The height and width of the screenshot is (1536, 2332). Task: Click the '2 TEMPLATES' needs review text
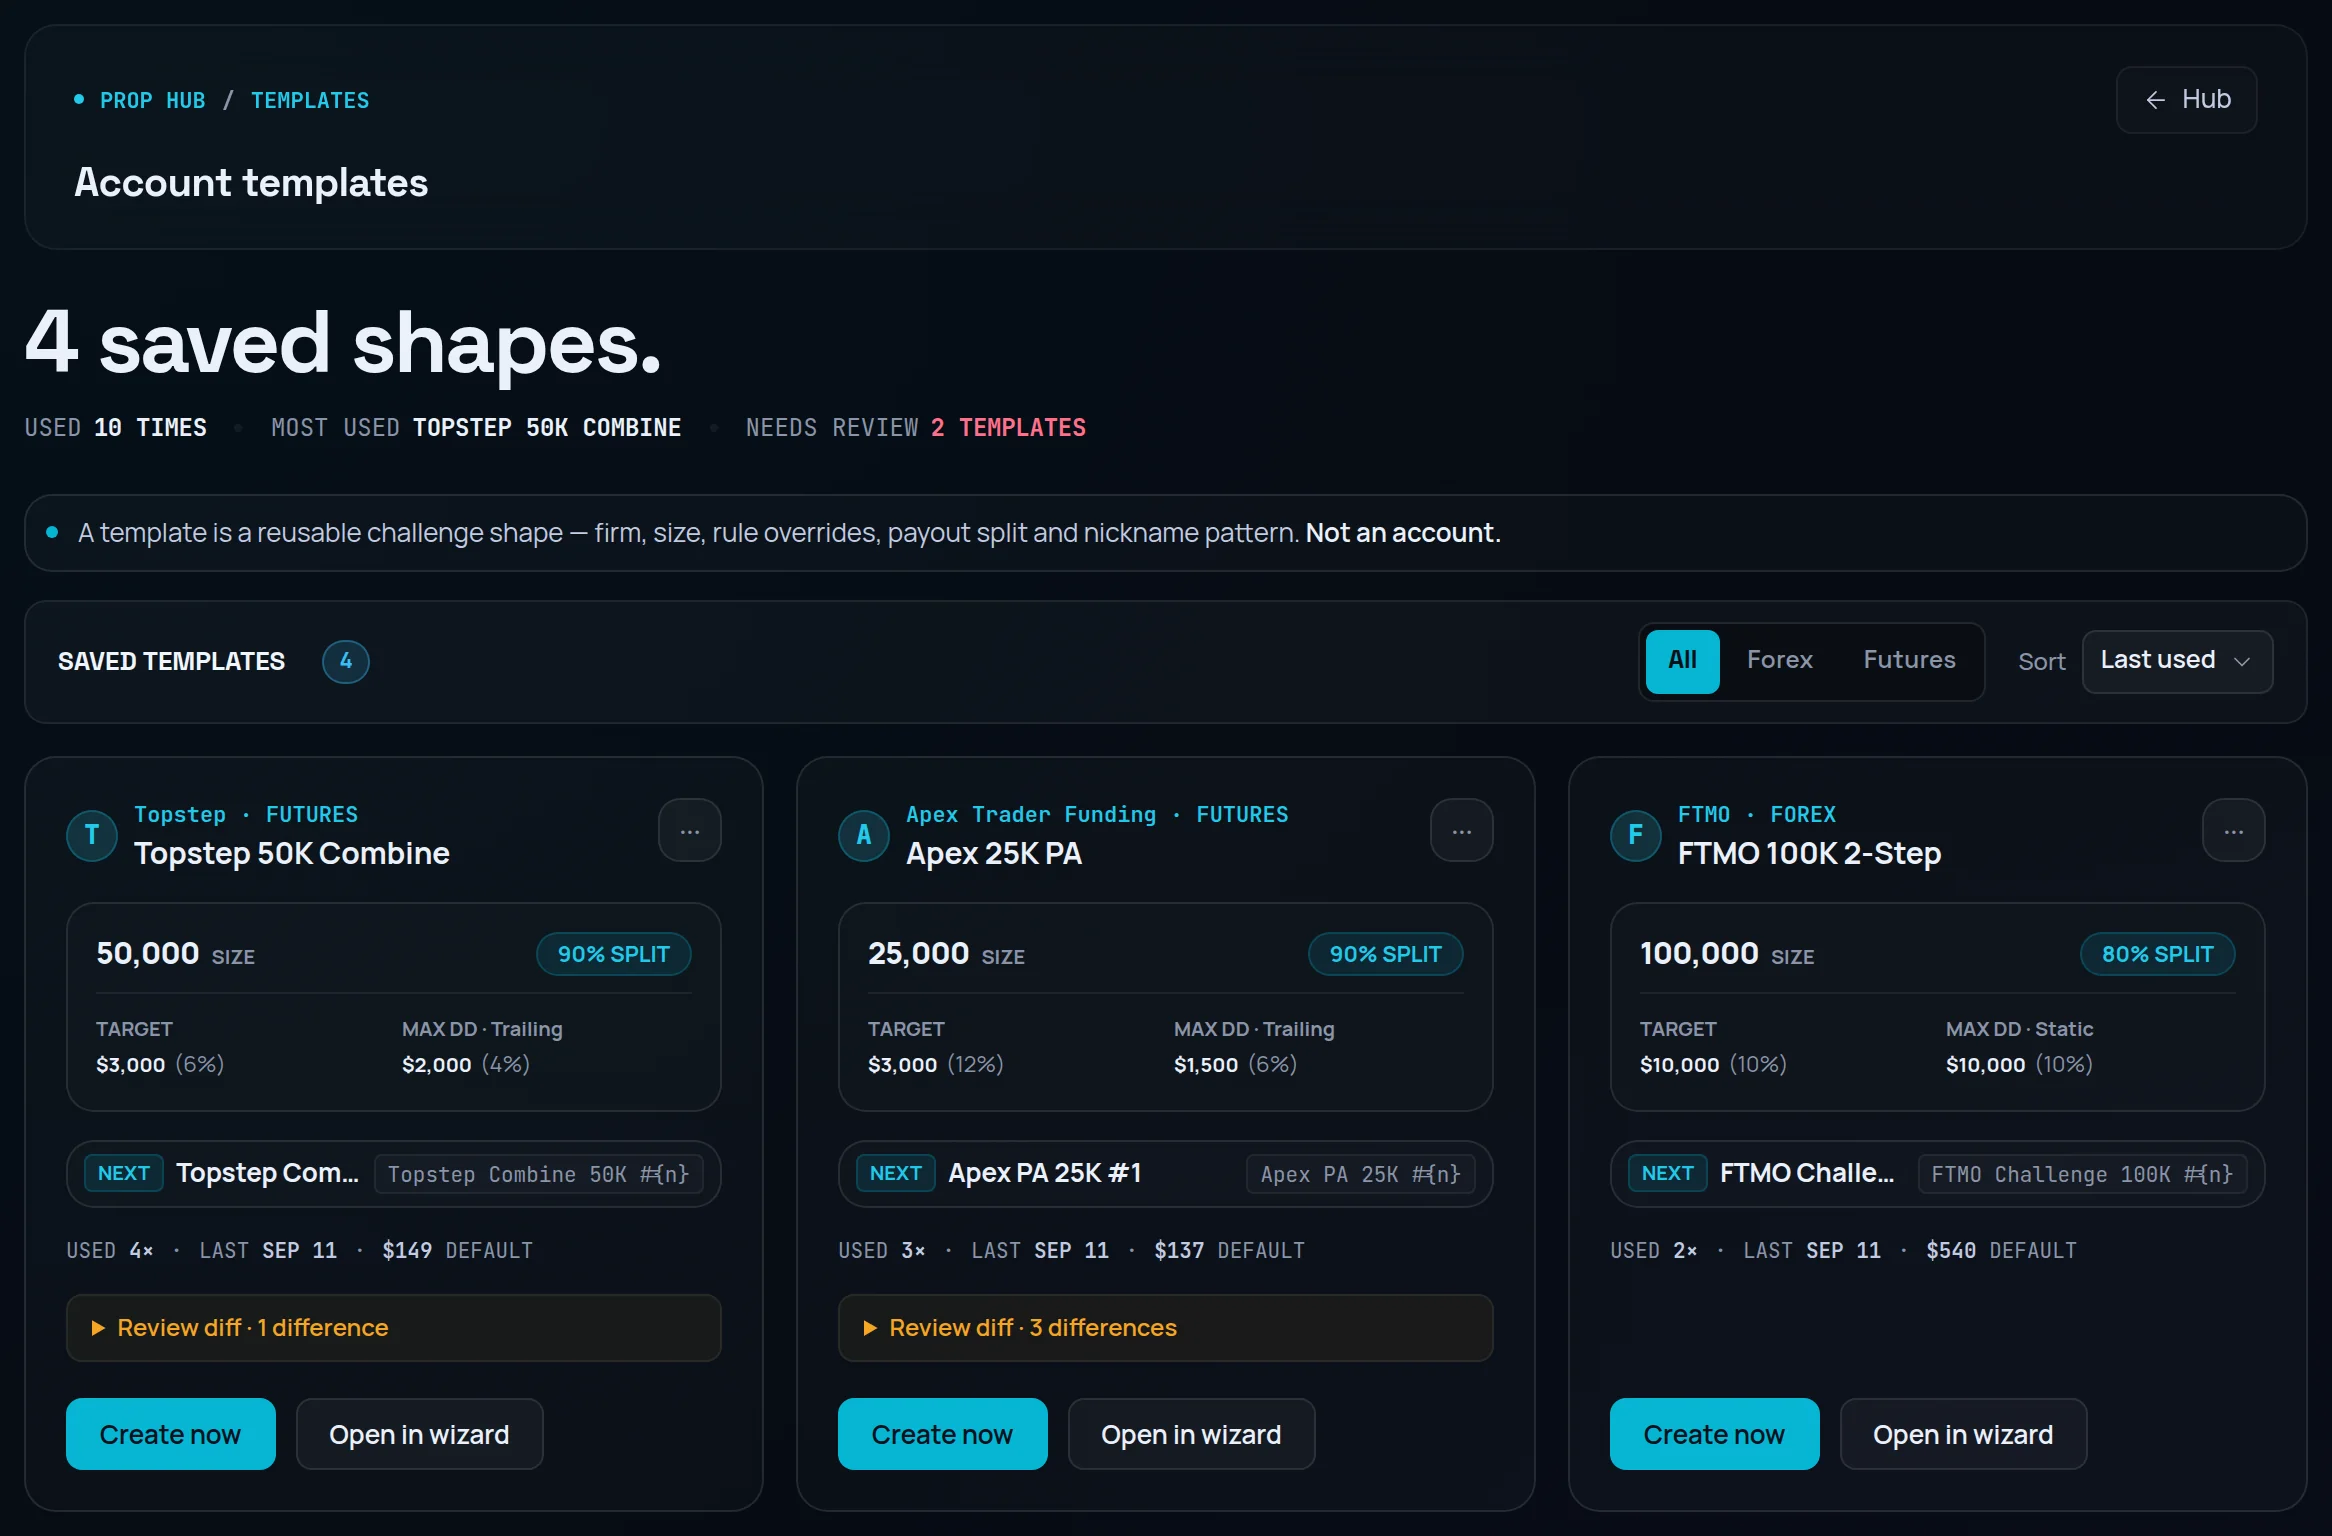[1008, 428]
